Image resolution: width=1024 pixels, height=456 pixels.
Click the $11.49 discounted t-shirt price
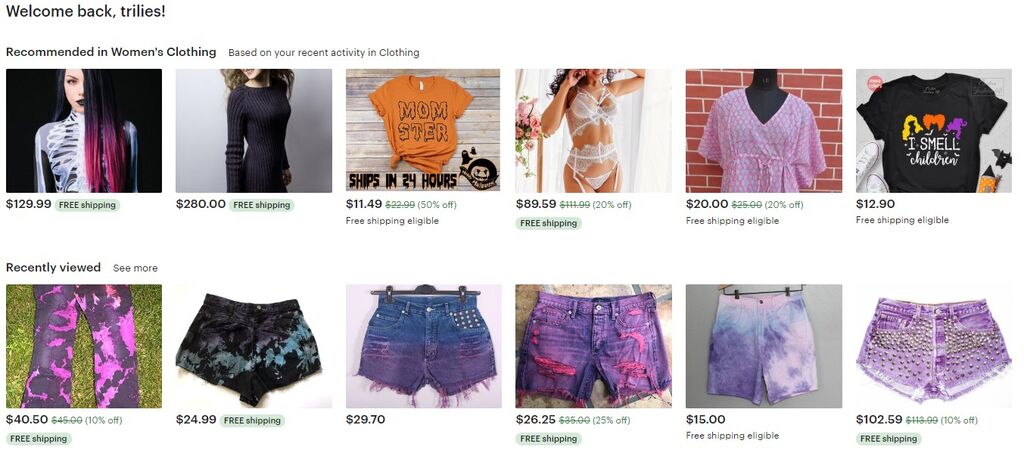pos(364,204)
